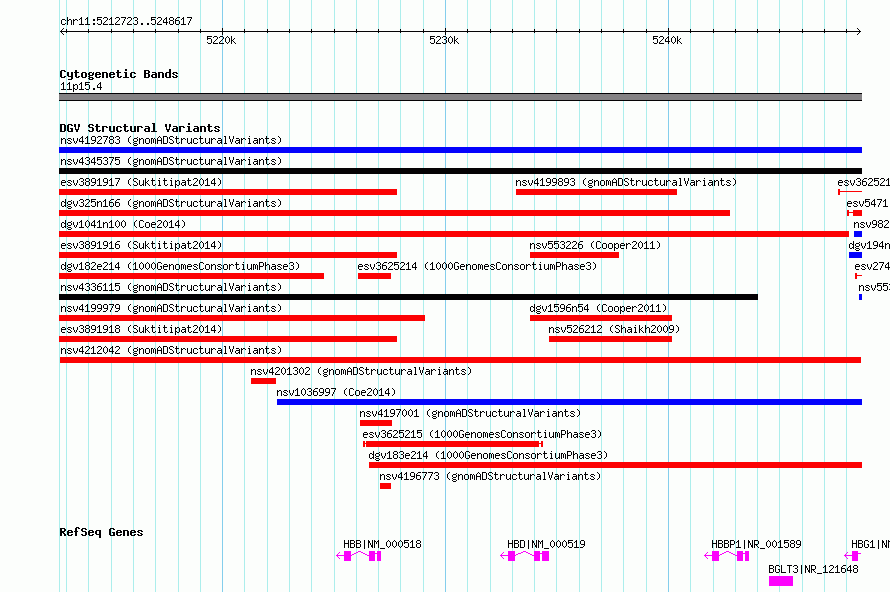
Task: Click the dgv1041n100 (Coe2014) label
Action: pyautogui.click(x=123, y=224)
